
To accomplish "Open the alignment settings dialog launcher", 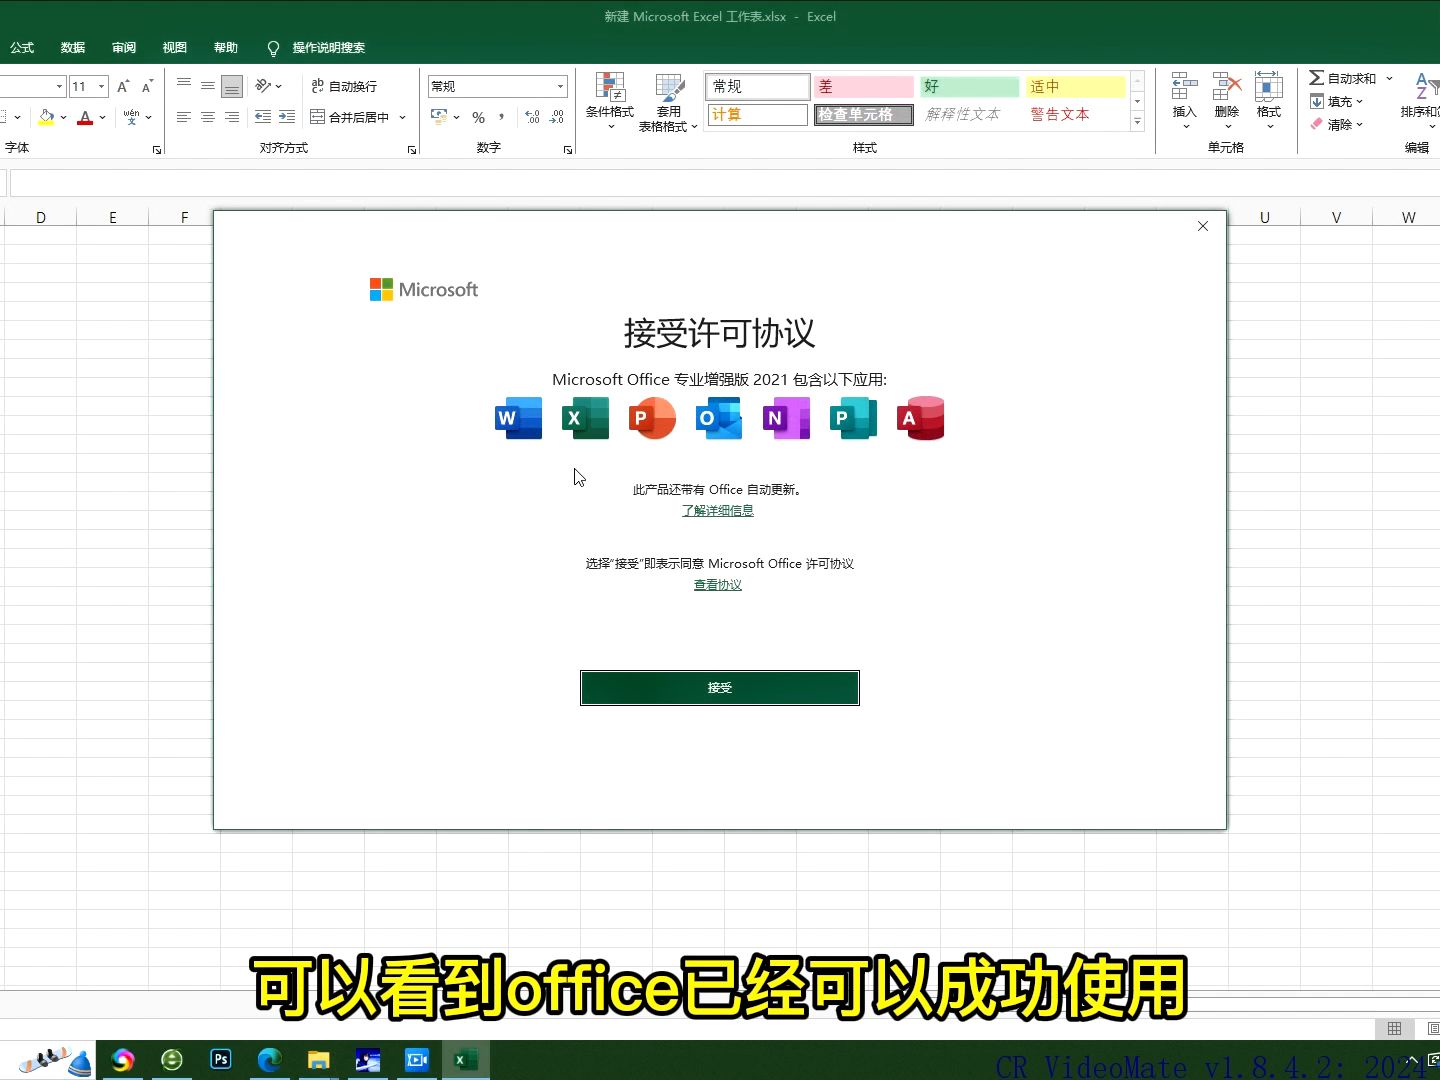I will pyautogui.click(x=412, y=150).
